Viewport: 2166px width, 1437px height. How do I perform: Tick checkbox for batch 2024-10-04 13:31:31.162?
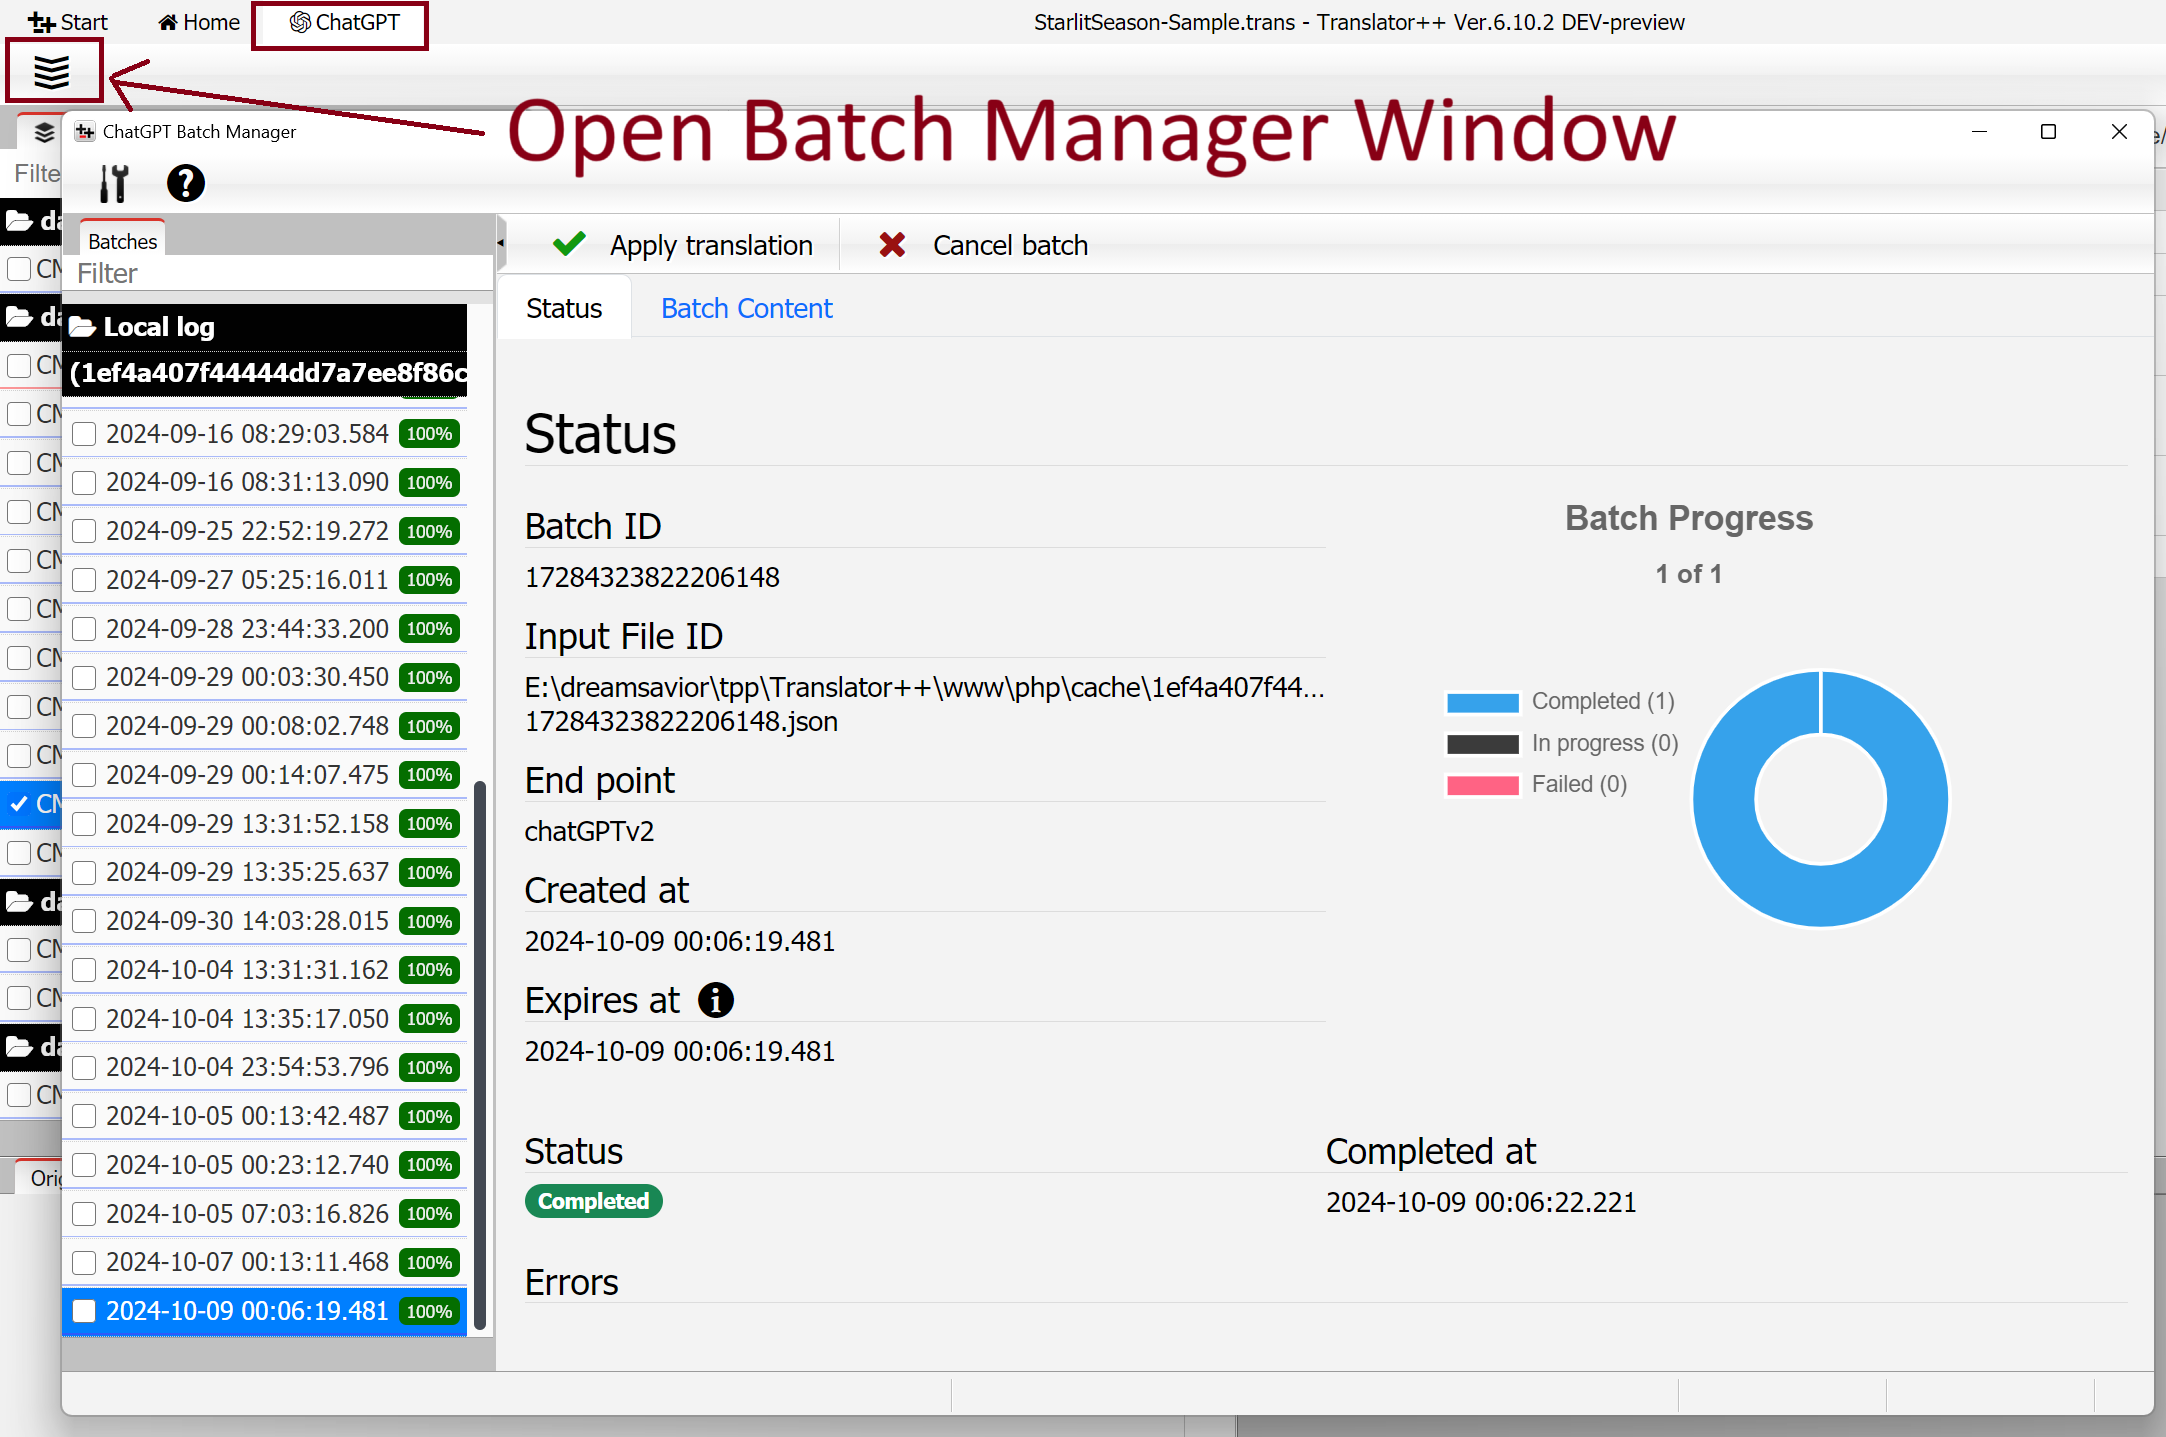pyautogui.click(x=84, y=970)
